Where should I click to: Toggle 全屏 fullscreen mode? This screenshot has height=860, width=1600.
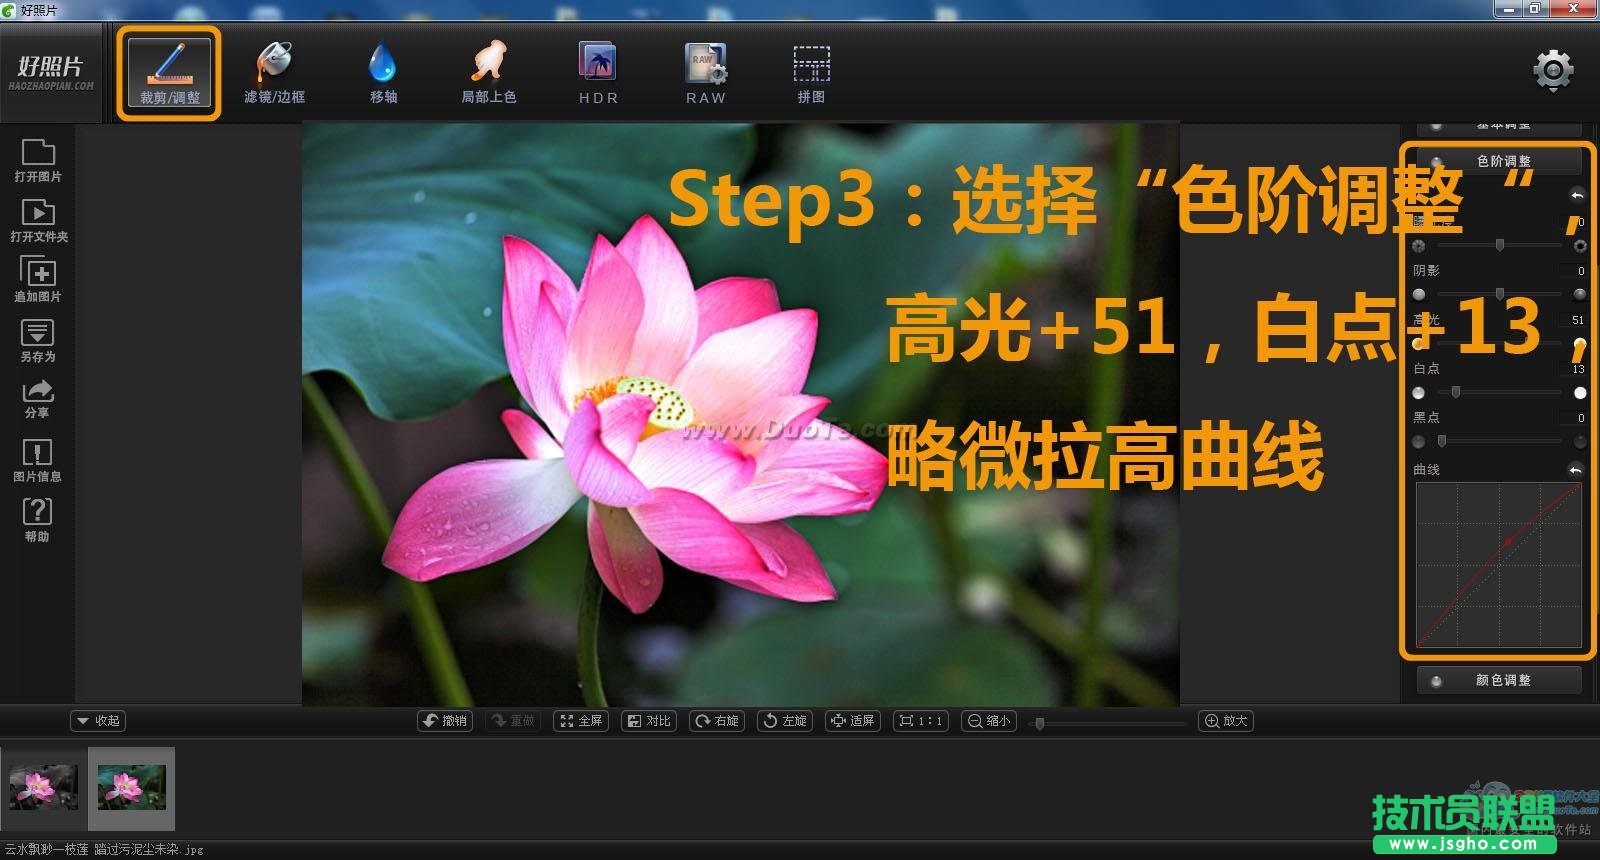pyautogui.click(x=581, y=721)
